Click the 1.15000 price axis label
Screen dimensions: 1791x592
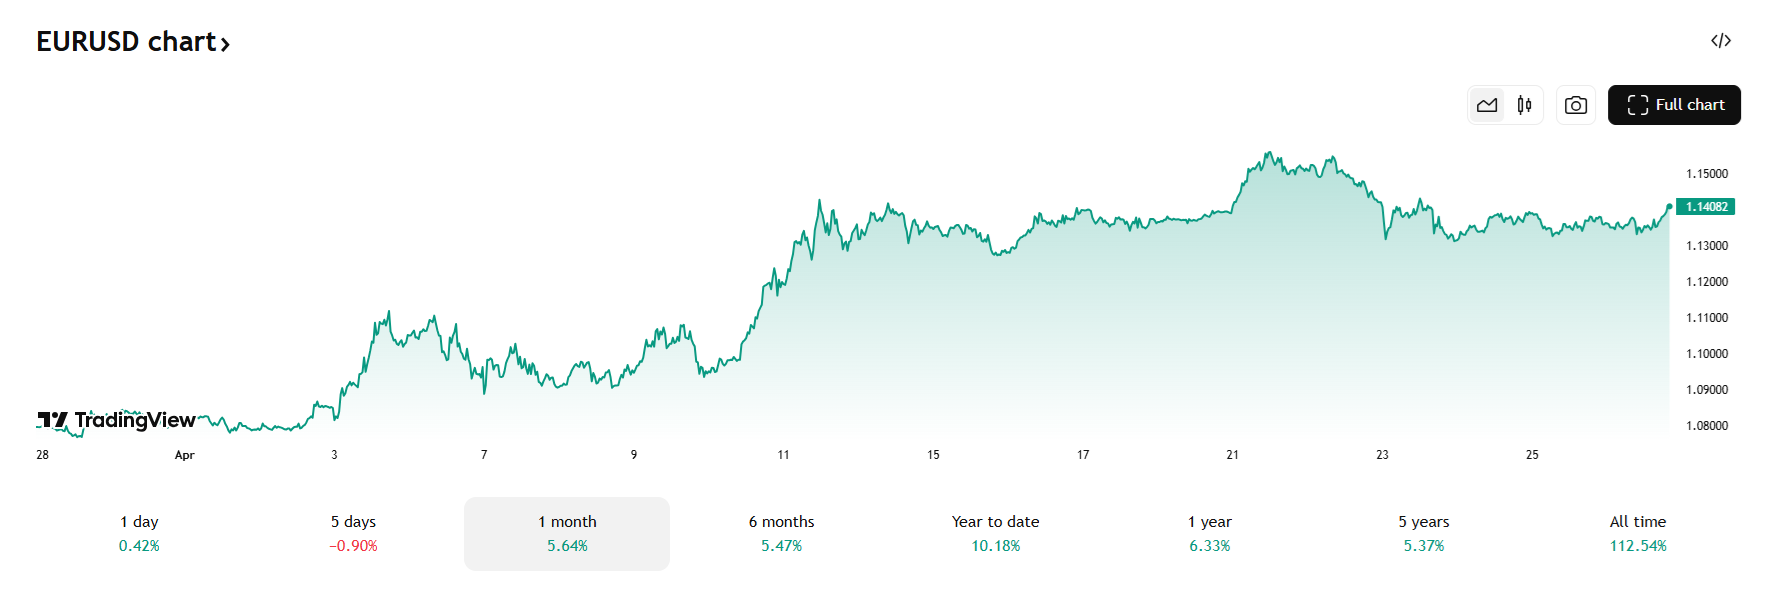pos(1706,174)
